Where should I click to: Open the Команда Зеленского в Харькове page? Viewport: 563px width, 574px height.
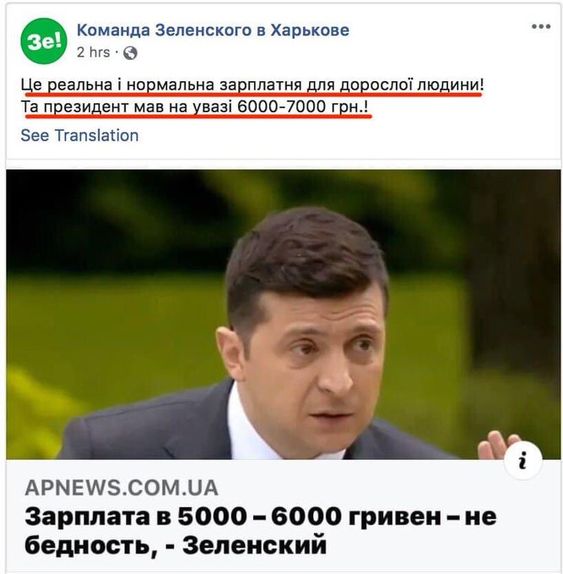tap(213, 30)
